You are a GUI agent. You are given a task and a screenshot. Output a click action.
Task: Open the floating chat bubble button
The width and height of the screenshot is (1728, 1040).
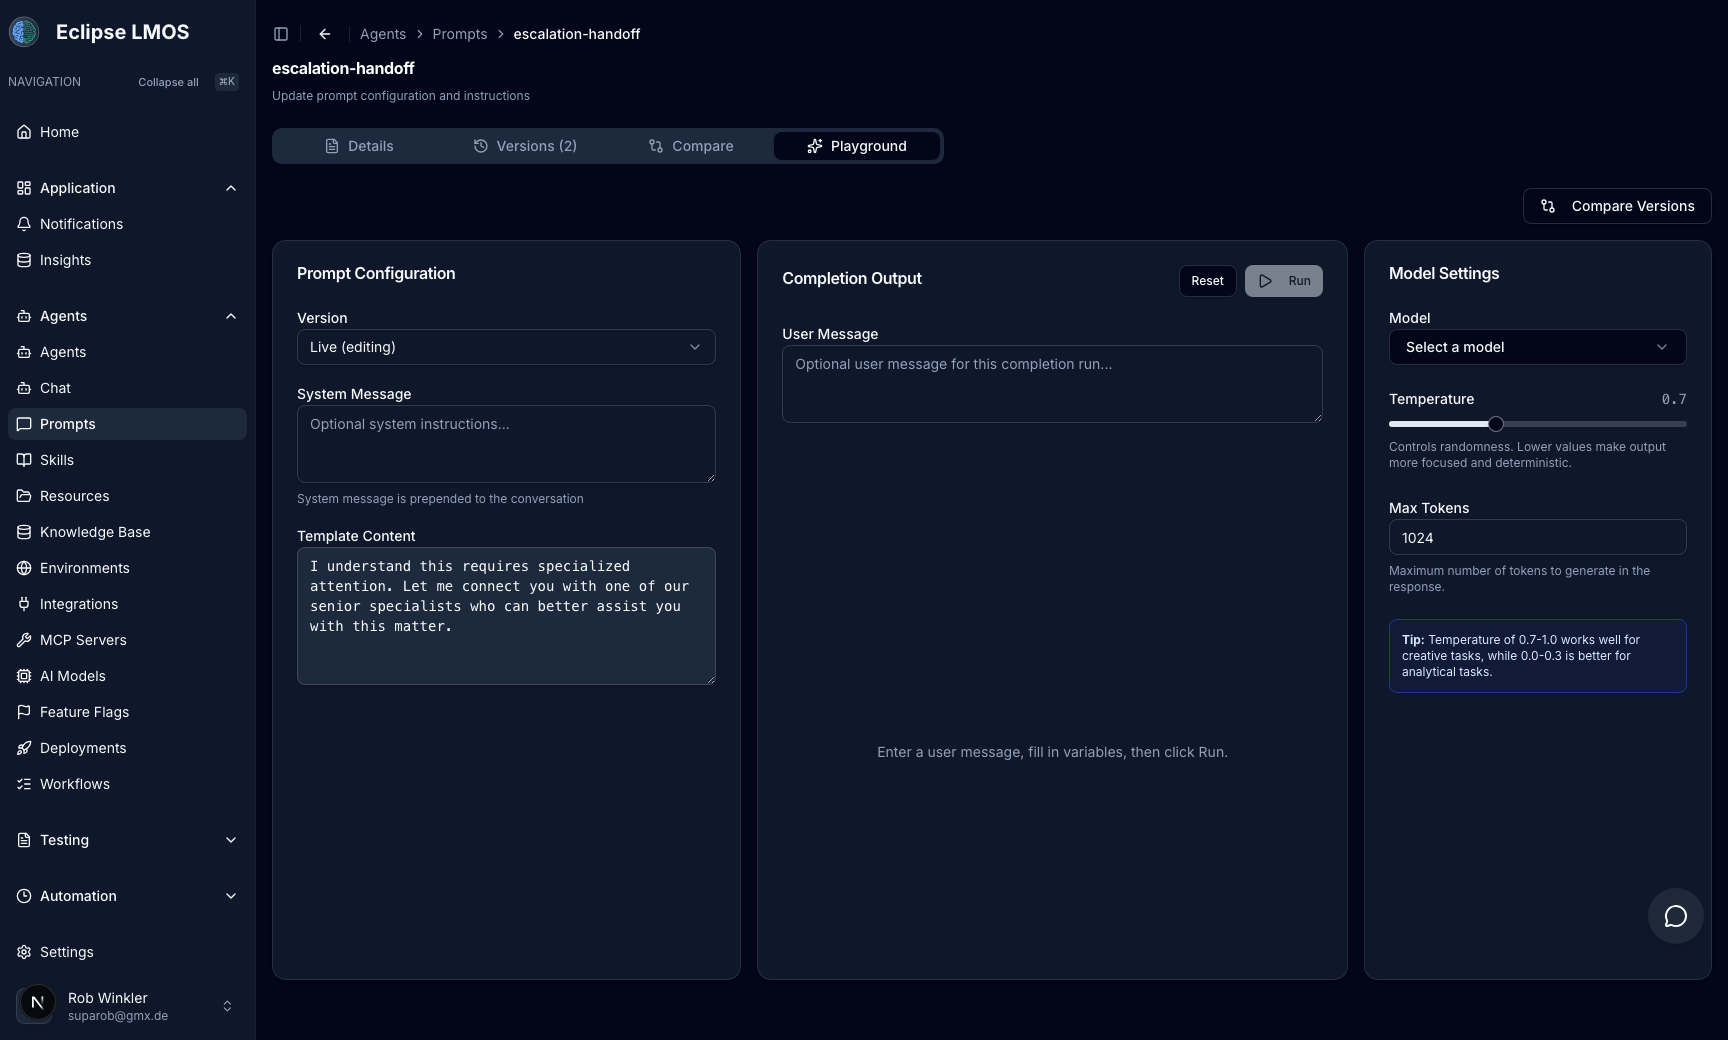pos(1675,916)
